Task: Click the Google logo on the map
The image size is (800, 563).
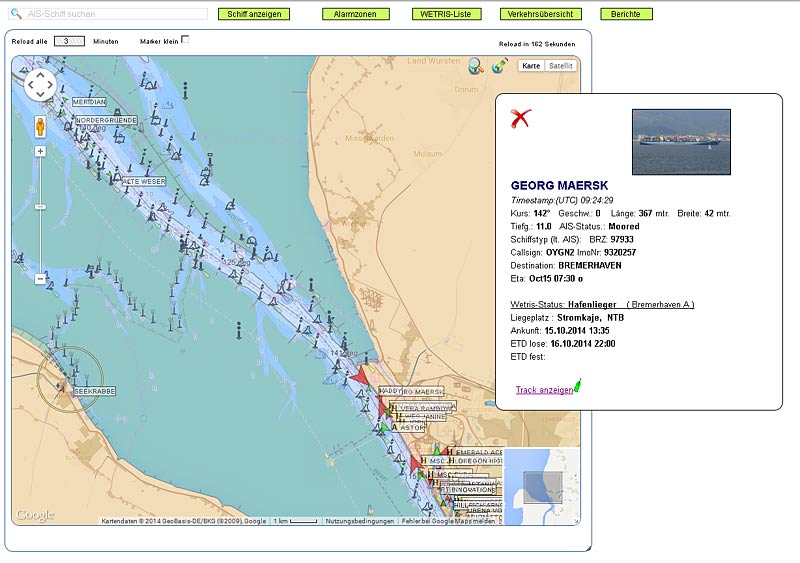Action: click(x=34, y=514)
